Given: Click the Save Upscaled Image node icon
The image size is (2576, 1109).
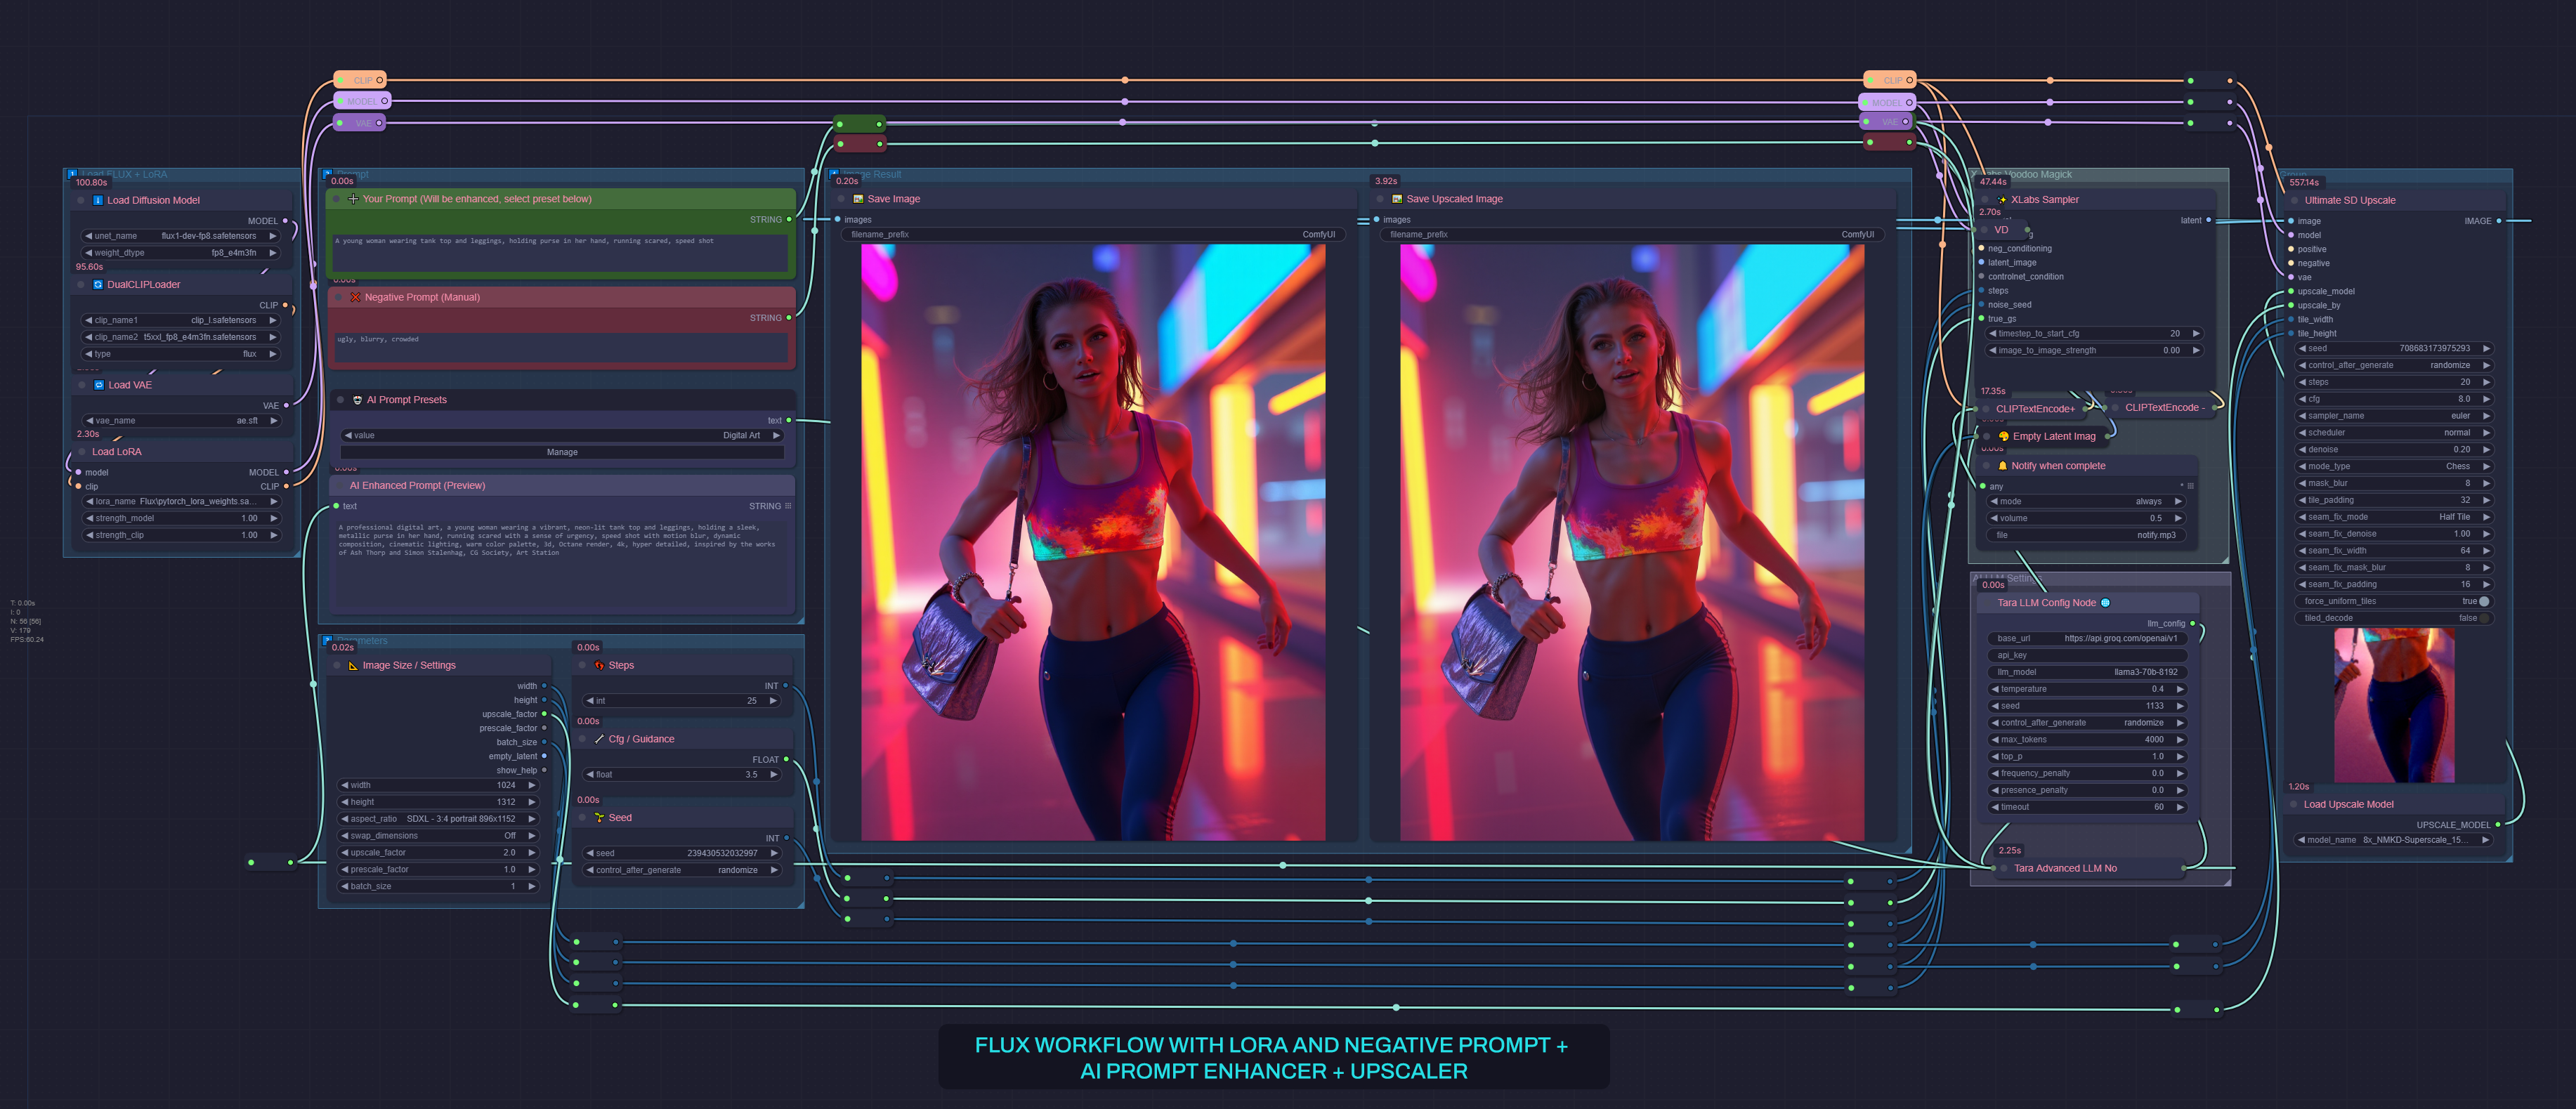Looking at the screenshot, I should pos(1397,199).
